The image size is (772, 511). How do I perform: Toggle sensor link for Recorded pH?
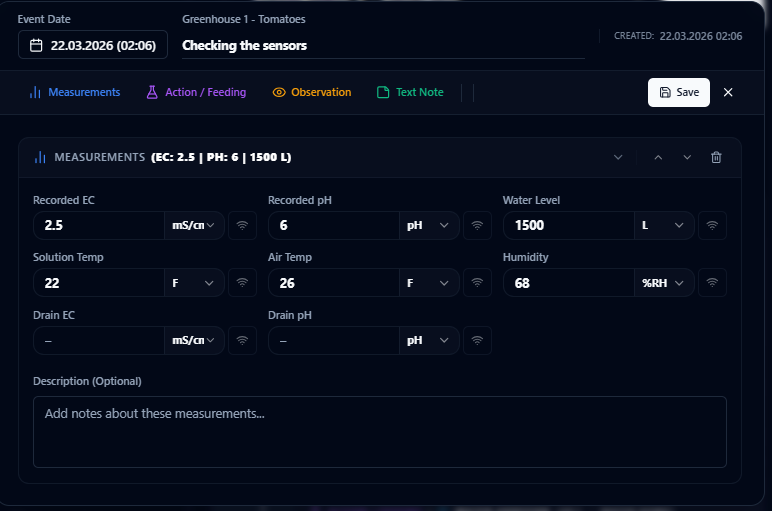[x=477, y=225]
